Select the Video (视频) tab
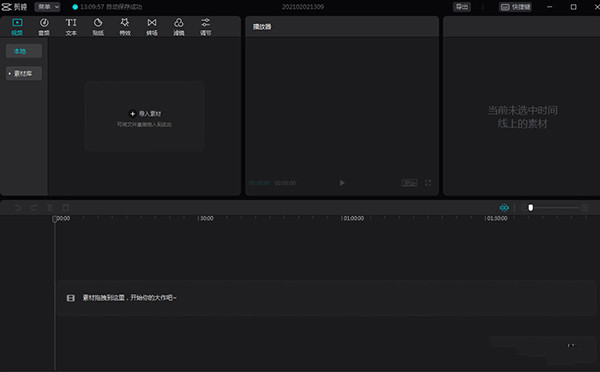The height and width of the screenshot is (372, 600). (17, 26)
